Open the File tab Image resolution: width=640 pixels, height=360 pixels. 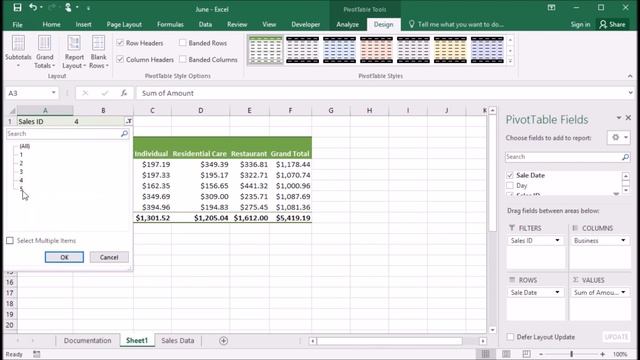coord(18,24)
